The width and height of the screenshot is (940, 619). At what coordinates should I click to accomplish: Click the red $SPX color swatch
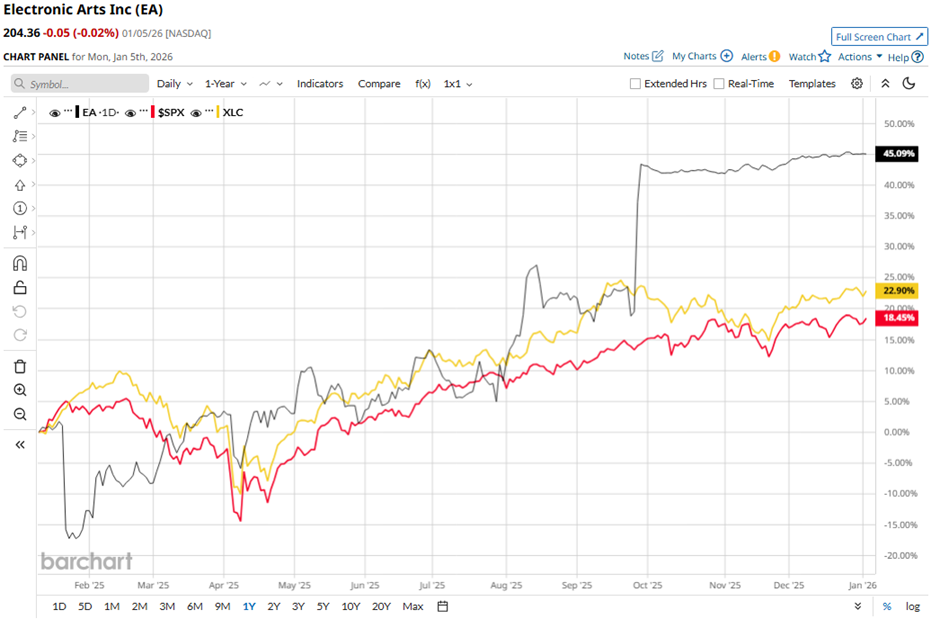click(153, 112)
